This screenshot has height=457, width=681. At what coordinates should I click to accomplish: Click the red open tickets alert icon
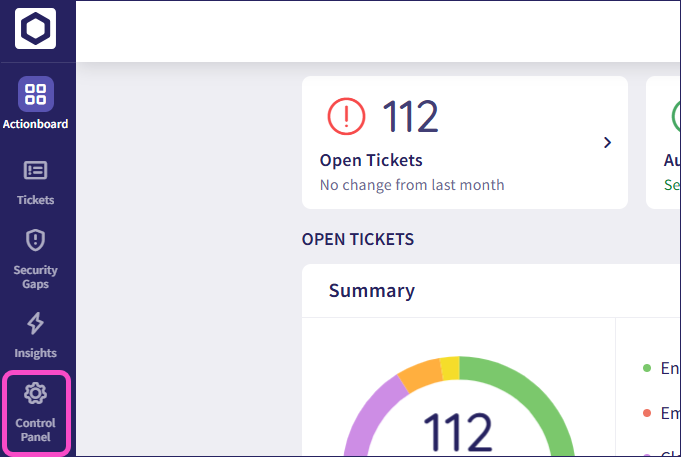pos(347,118)
